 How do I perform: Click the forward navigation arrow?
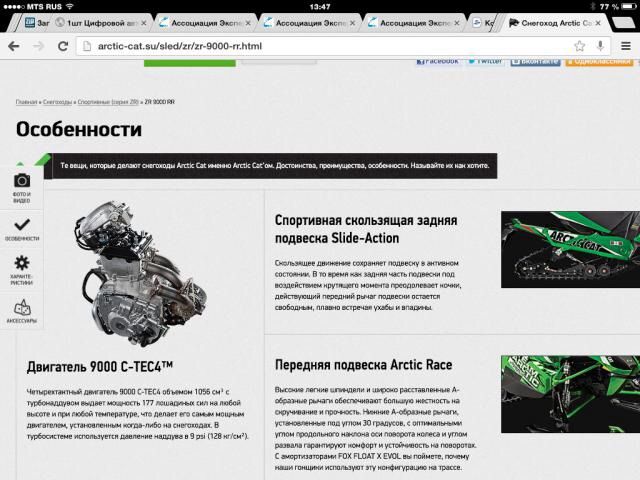(x=38, y=46)
